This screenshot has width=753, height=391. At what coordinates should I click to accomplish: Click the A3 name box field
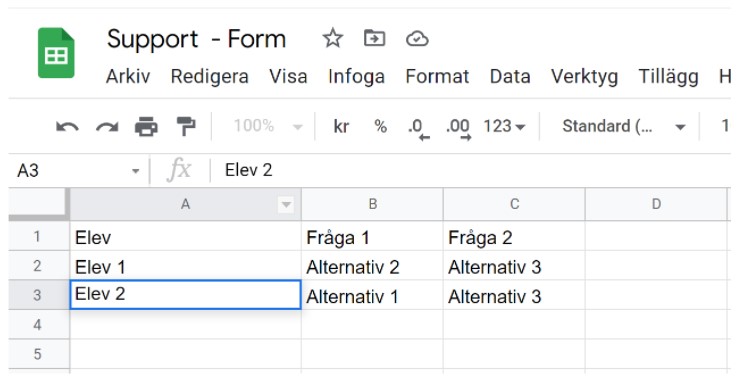click(x=78, y=171)
